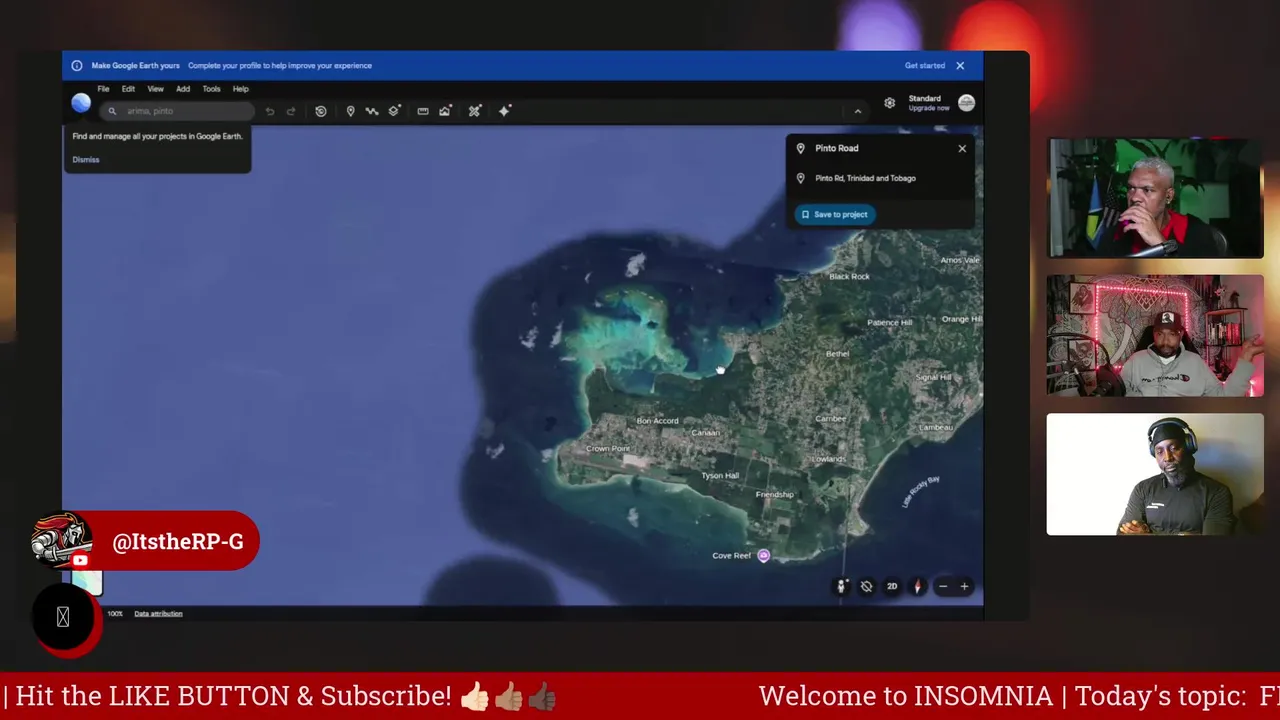The width and height of the screenshot is (1280, 720).
Task: Click the Patience Hill map label
Action: 889,323
